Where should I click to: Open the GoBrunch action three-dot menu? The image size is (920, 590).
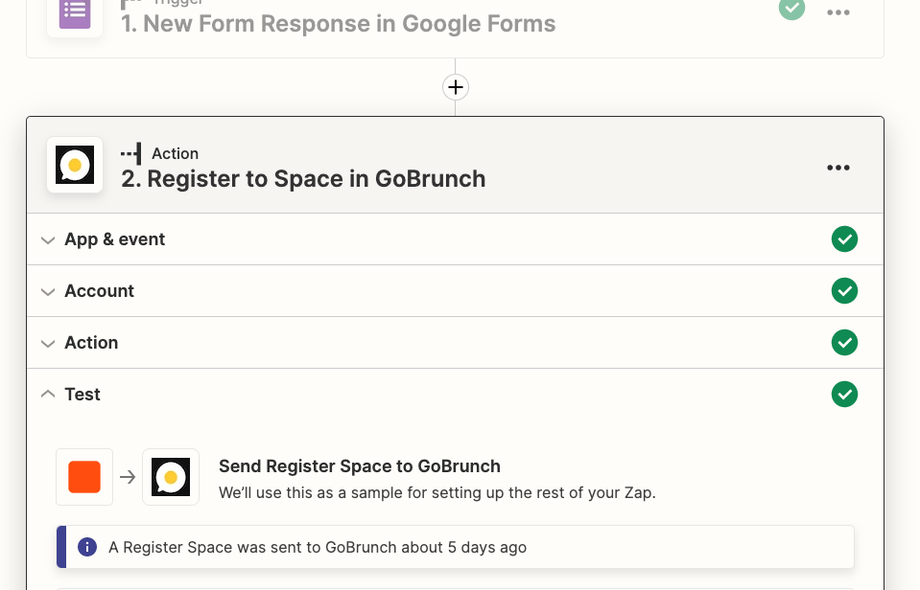(x=838, y=167)
